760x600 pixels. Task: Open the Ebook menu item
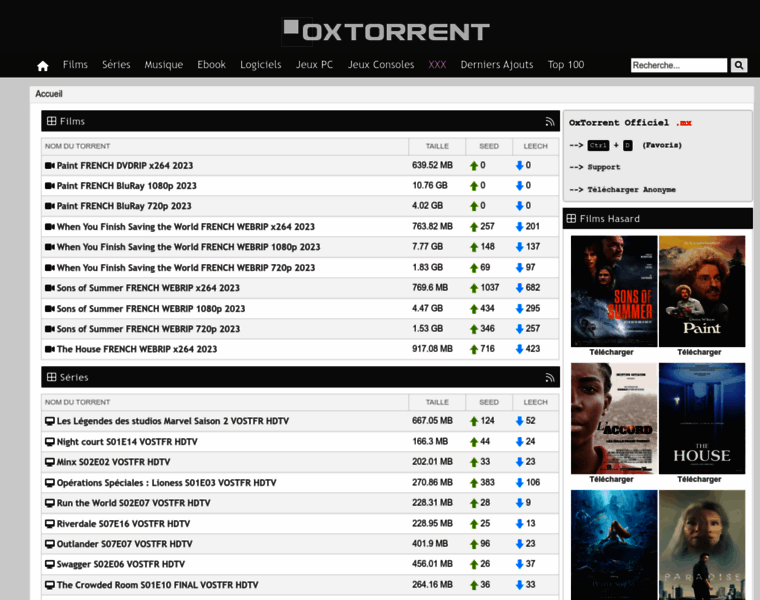pos(211,64)
